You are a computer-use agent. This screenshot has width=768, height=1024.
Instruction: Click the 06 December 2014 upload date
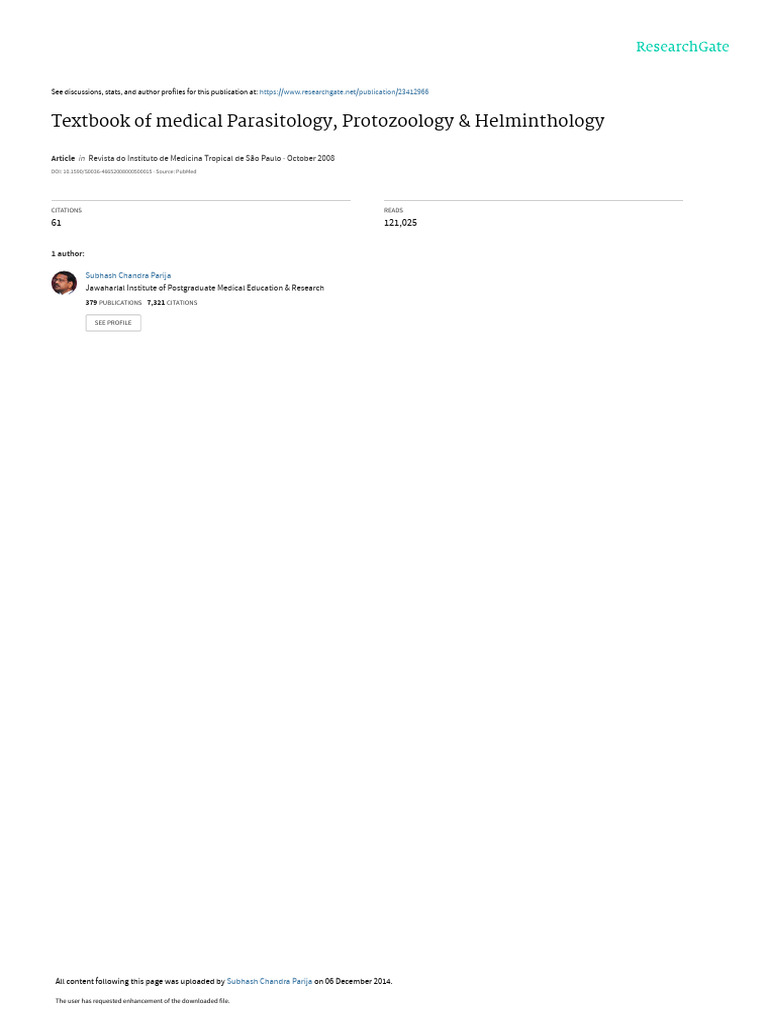[x=358, y=981]
